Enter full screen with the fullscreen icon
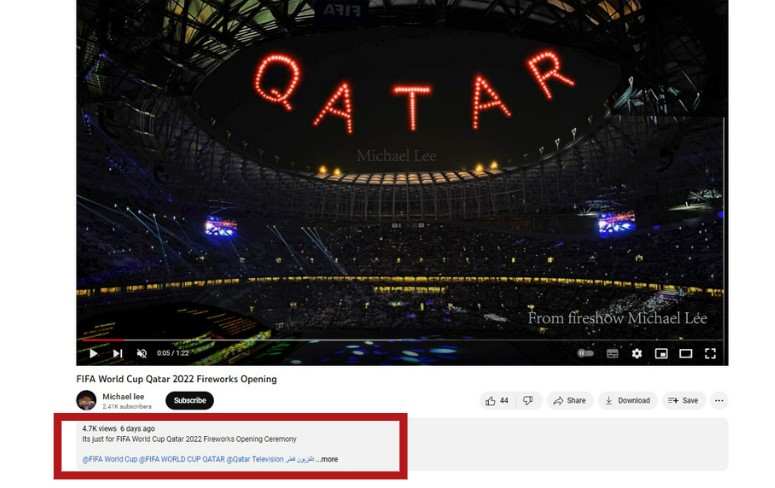Screen dimensions: 775x488 point(710,354)
